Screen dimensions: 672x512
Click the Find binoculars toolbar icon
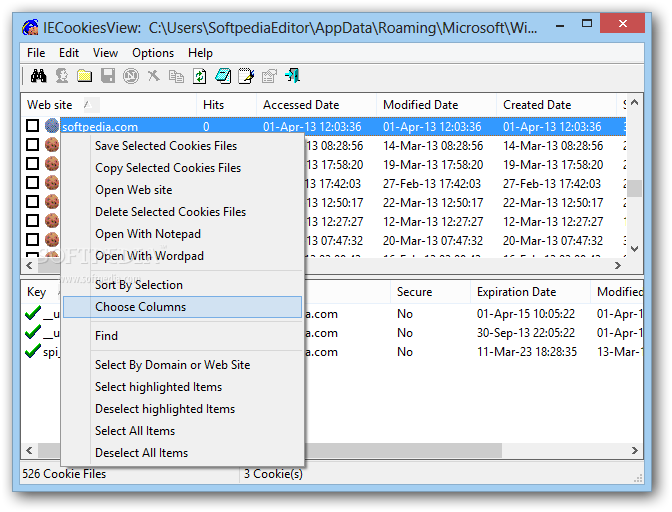coord(39,76)
